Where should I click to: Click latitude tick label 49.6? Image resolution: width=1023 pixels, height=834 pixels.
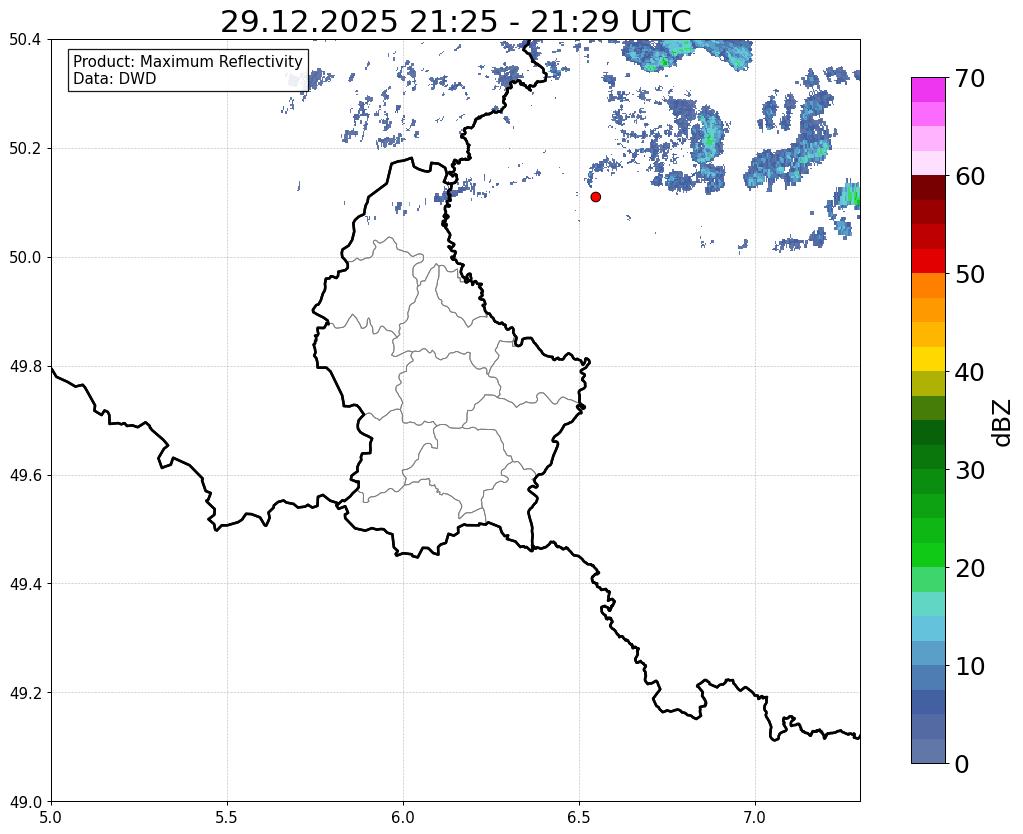tap(25, 476)
